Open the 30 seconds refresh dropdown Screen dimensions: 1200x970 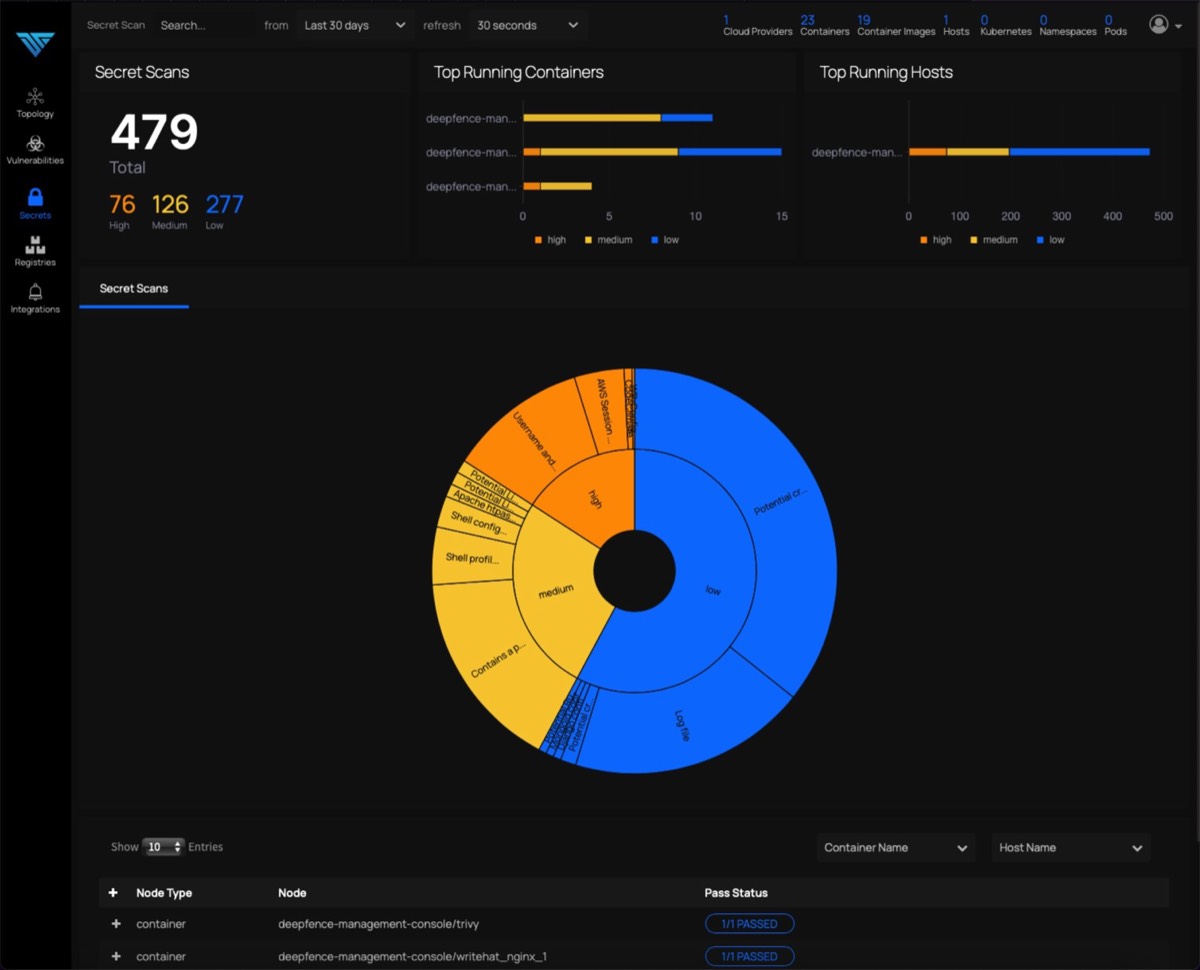click(527, 25)
